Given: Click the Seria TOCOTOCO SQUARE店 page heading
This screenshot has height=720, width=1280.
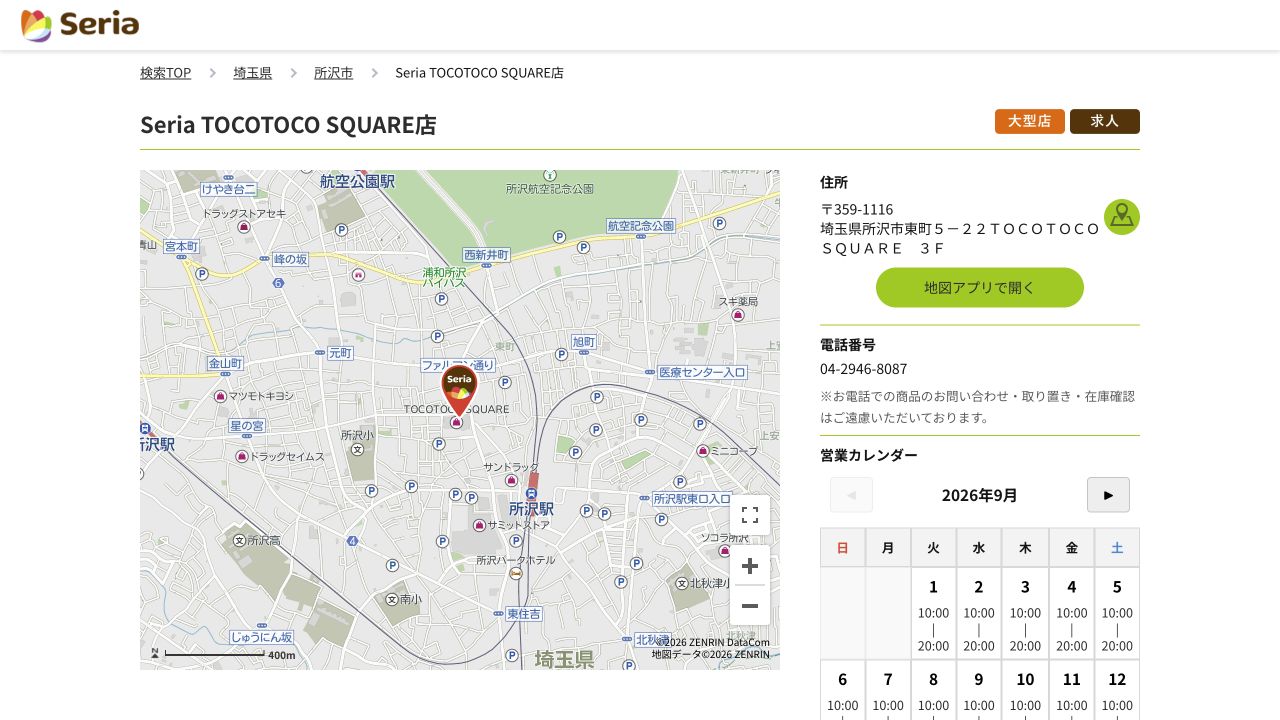Looking at the screenshot, I should 288,125.
